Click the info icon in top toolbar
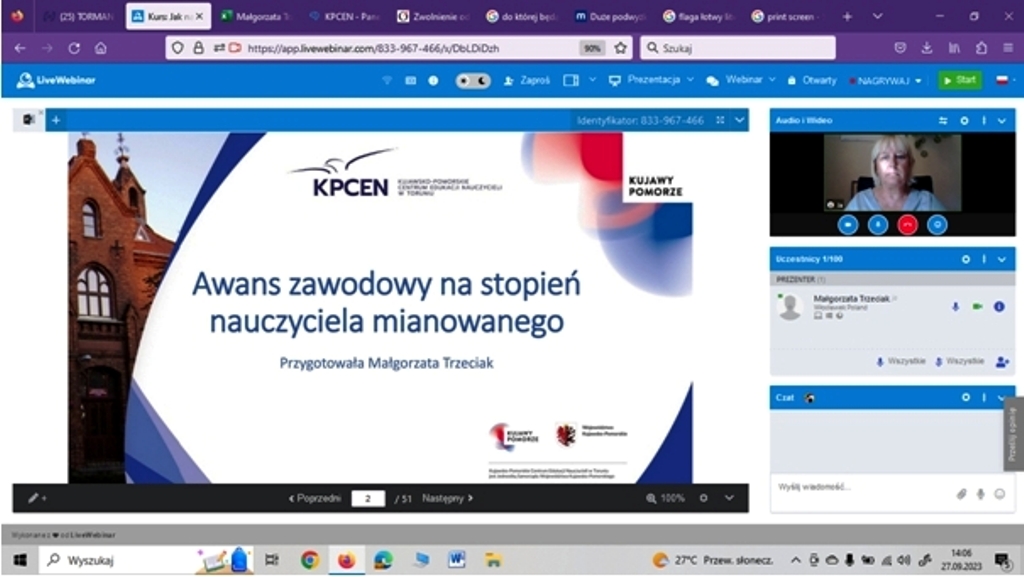Image resolution: width=1024 pixels, height=577 pixels. (x=433, y=80)
